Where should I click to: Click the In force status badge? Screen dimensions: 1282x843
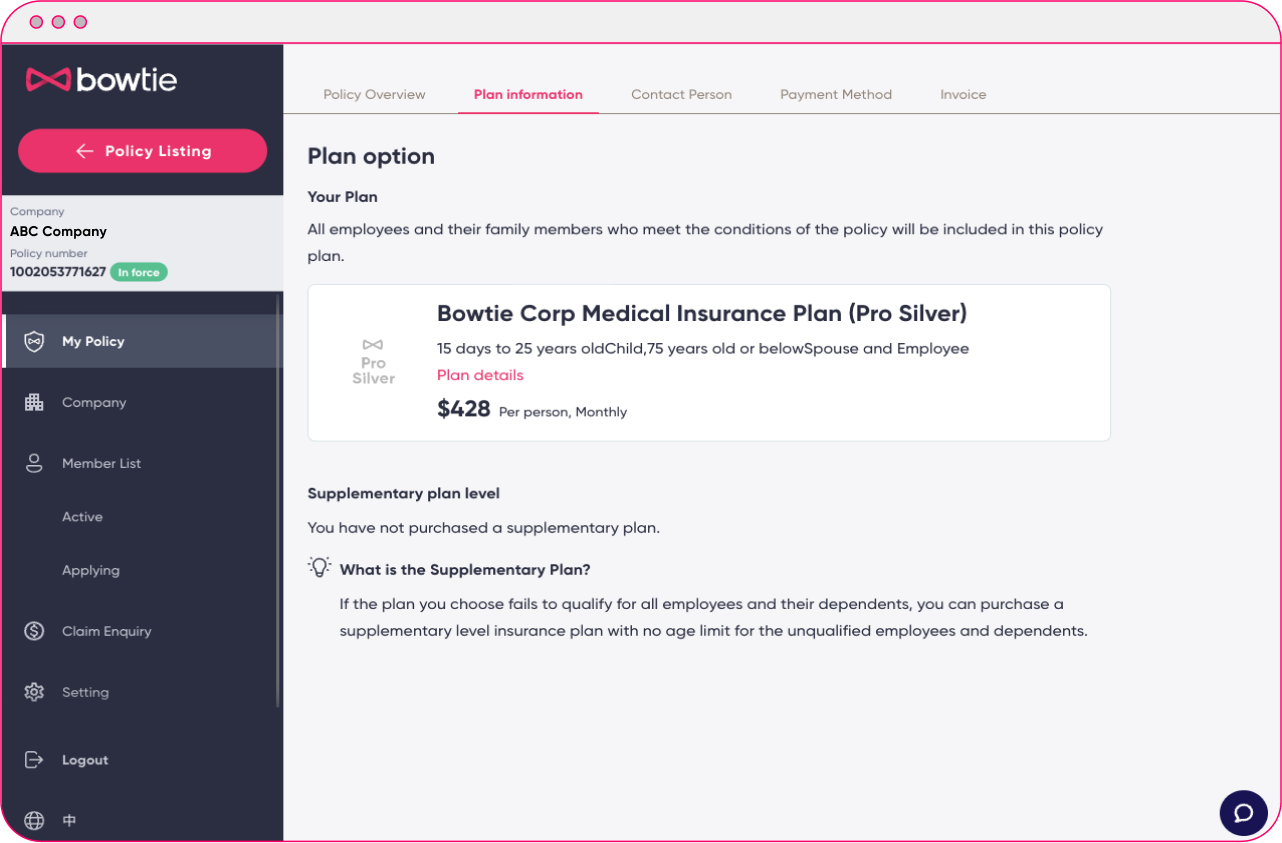click(x=139, y=271)
